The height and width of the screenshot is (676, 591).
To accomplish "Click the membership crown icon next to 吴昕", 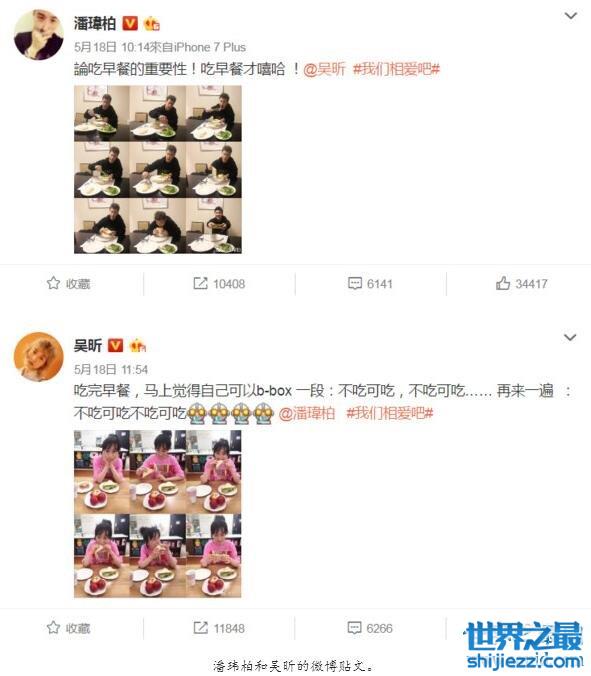I will click(x=138, y=345).
